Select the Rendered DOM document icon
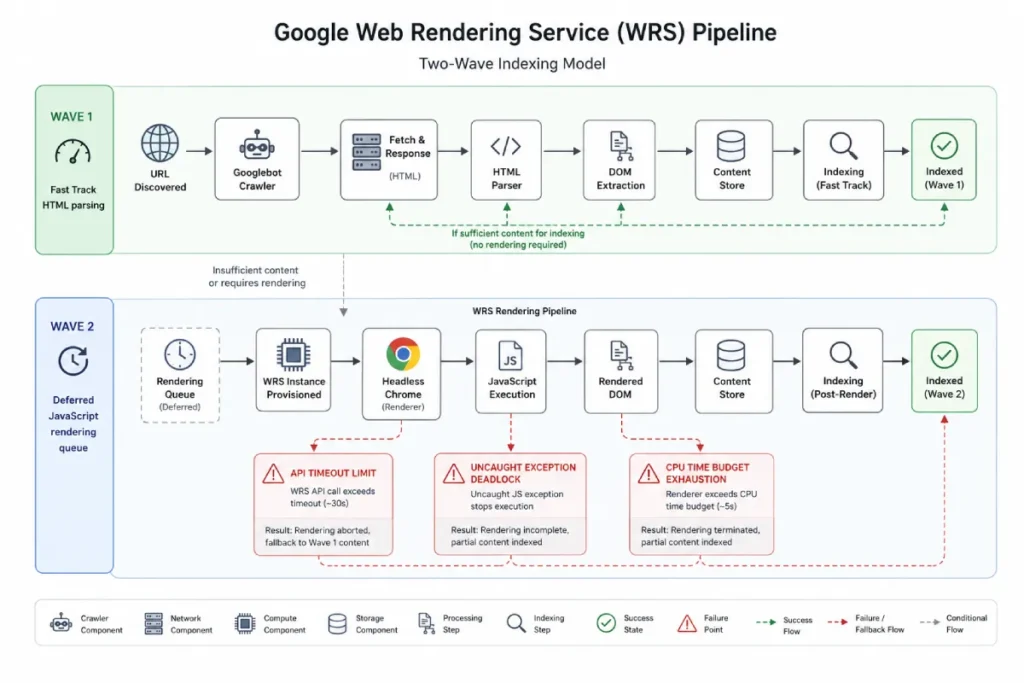1024x683 pixels. click(620, 356)
